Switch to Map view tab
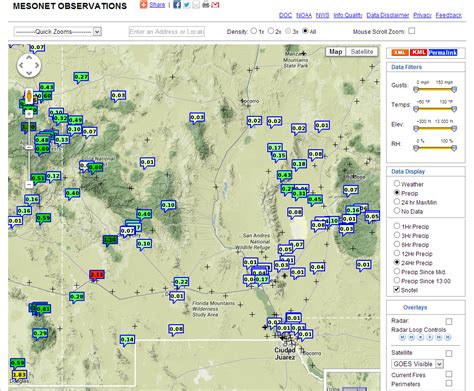Image resolution: width=474 pixels, height=391 pixels. click(x=336, y=52)
